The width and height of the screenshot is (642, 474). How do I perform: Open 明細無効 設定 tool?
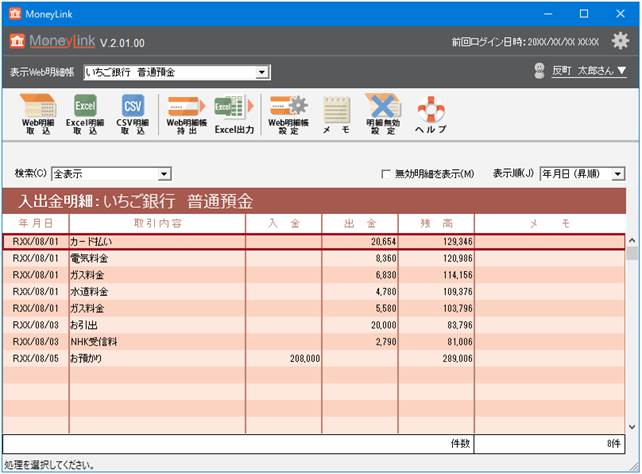point(383,114)
